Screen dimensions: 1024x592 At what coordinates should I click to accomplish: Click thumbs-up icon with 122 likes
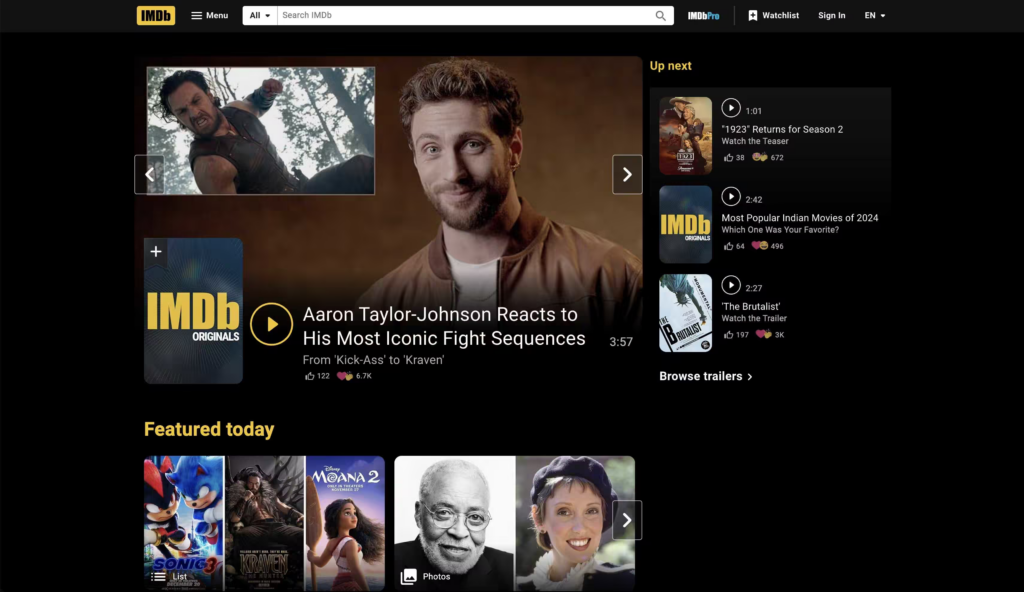click(310, 376)
